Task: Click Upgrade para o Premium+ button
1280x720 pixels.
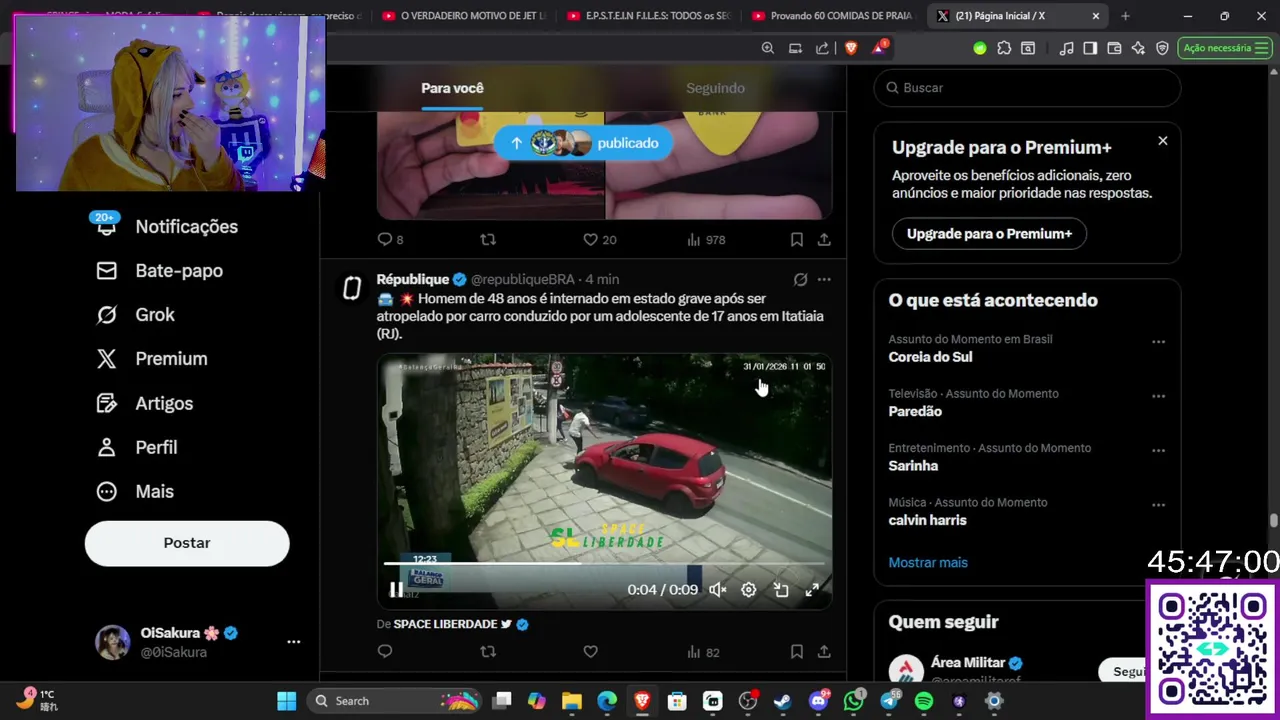Action: [x=989, y=234]
